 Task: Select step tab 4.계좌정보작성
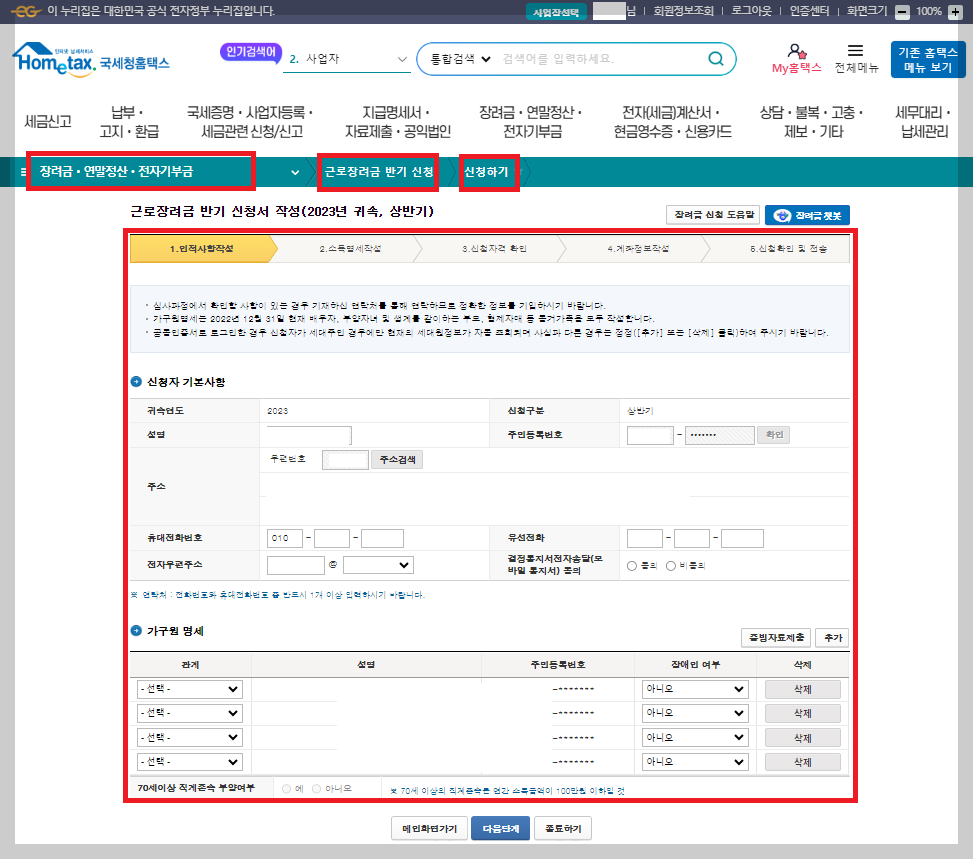coord(638,249)
